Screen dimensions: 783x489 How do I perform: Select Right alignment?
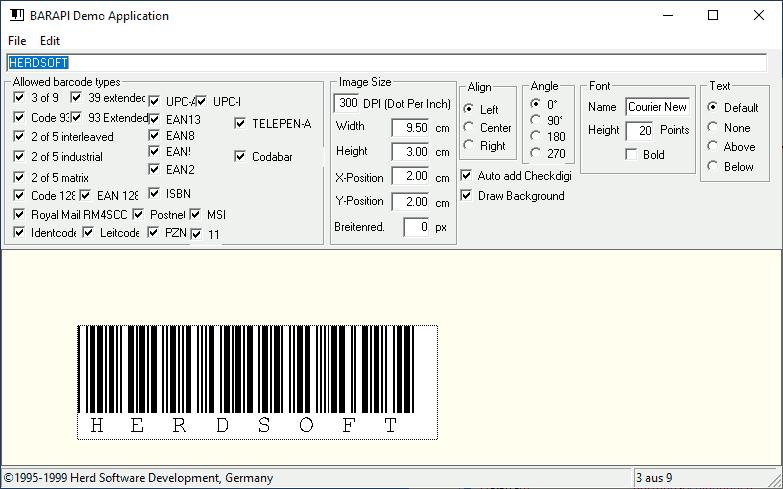[x=468, y=145]
